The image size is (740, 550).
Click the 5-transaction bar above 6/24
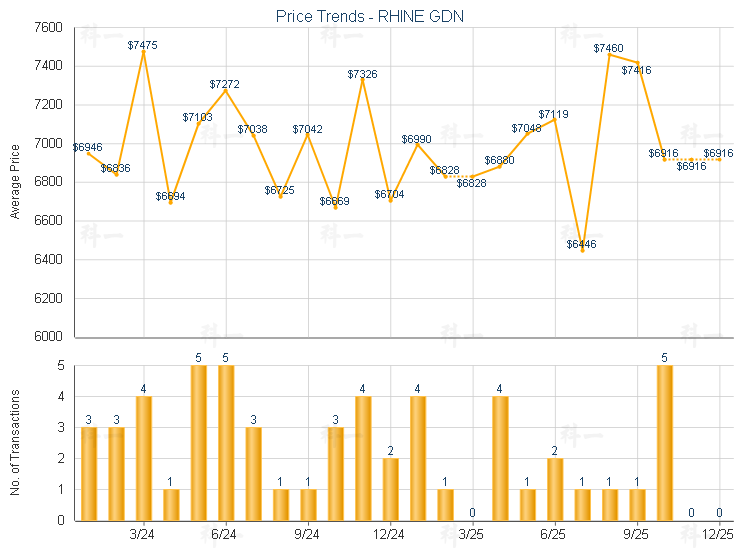point(226,443)
